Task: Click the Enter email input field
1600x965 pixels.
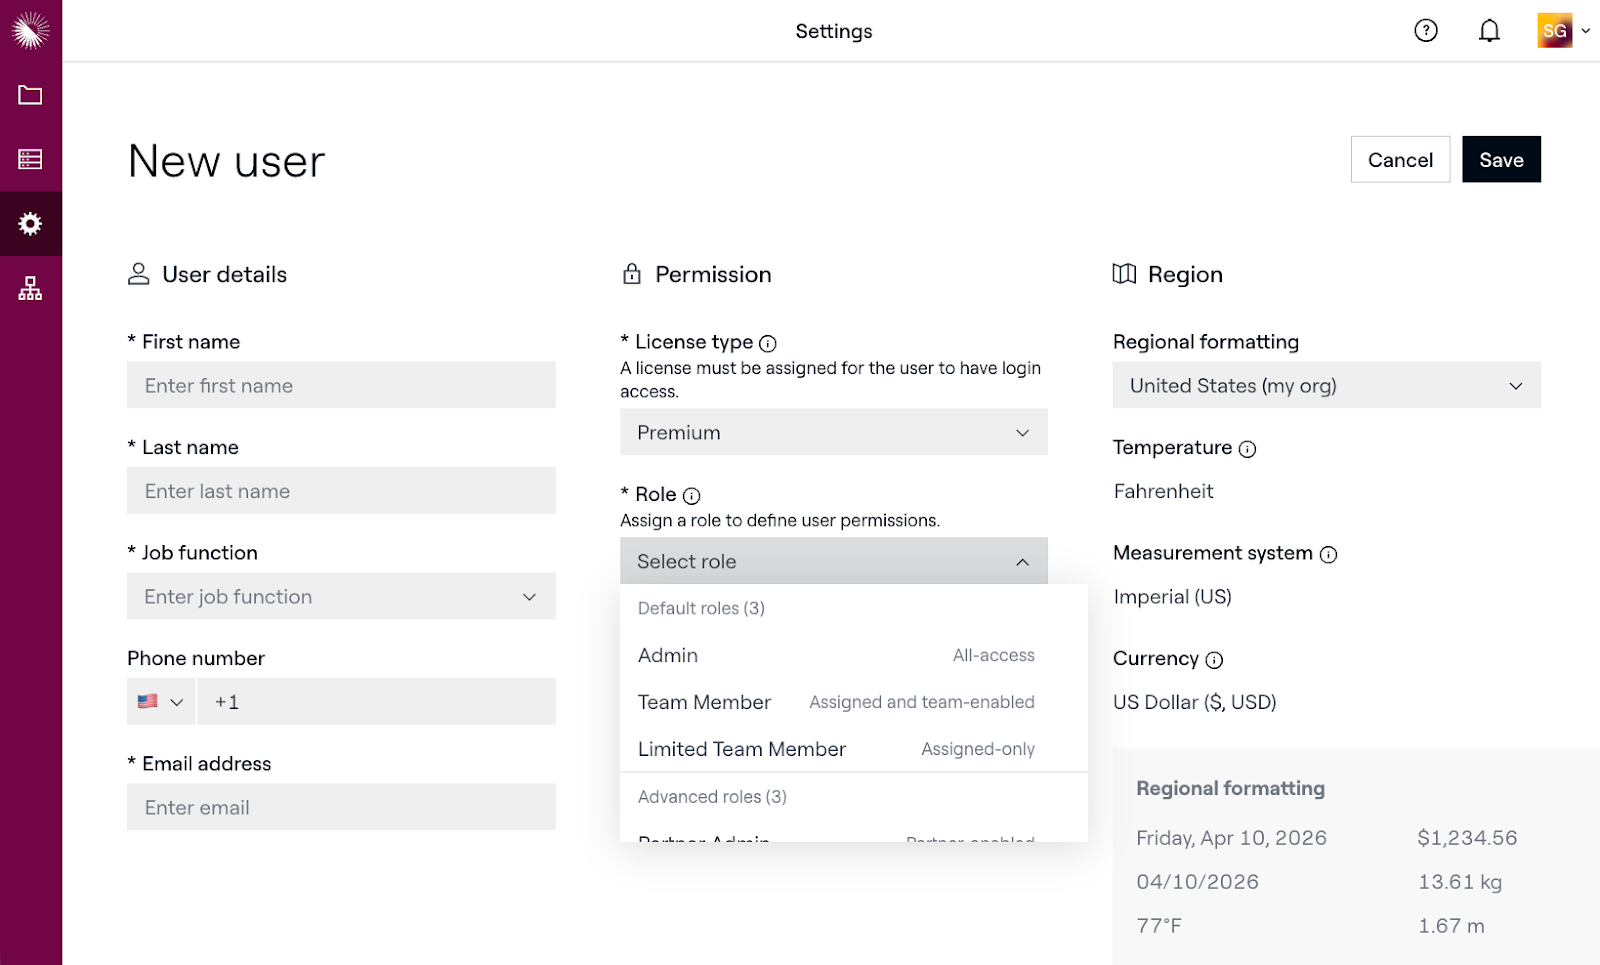Action: [341, 808]
